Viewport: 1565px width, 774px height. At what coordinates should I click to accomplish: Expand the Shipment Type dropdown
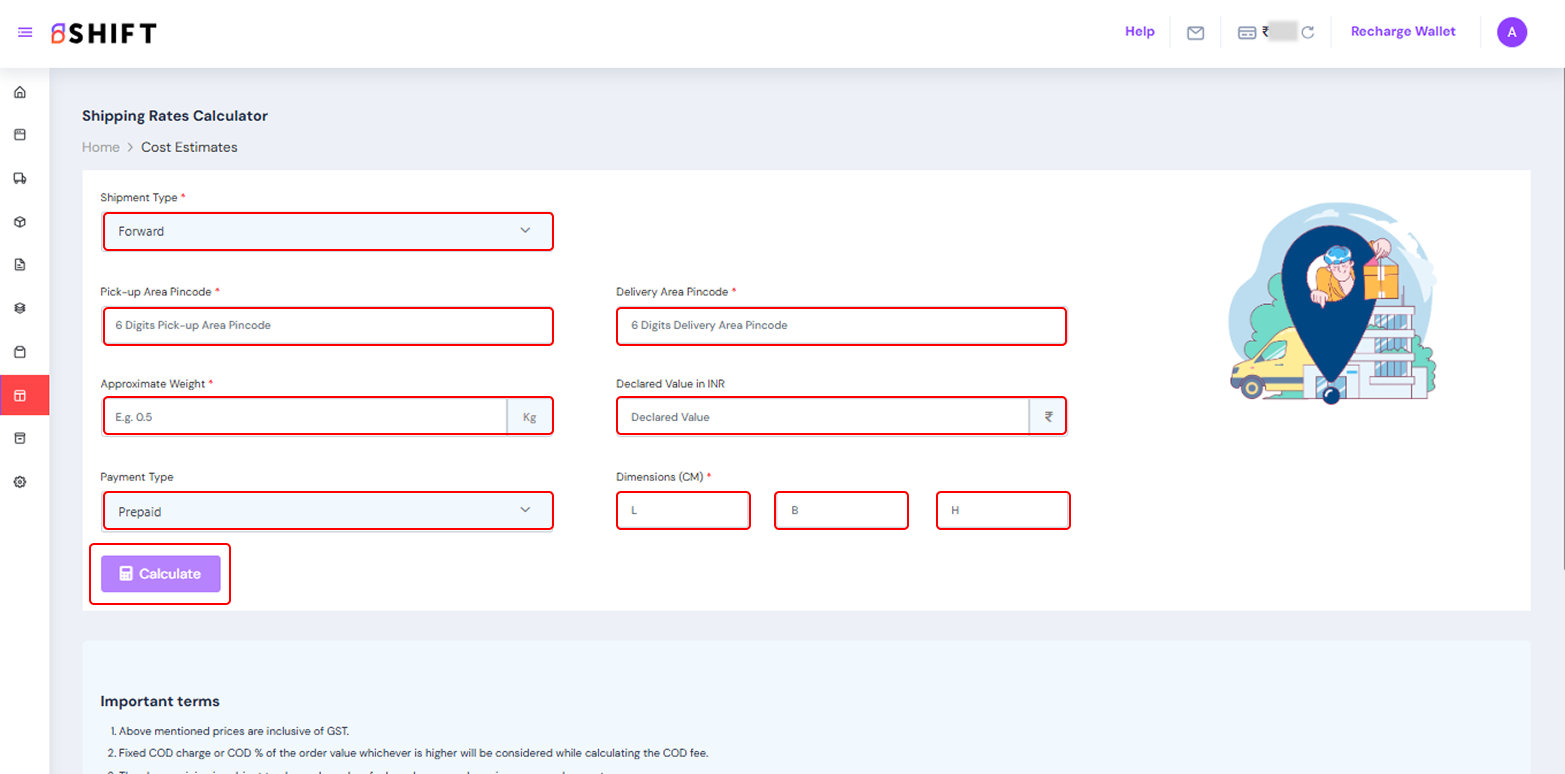327,231
